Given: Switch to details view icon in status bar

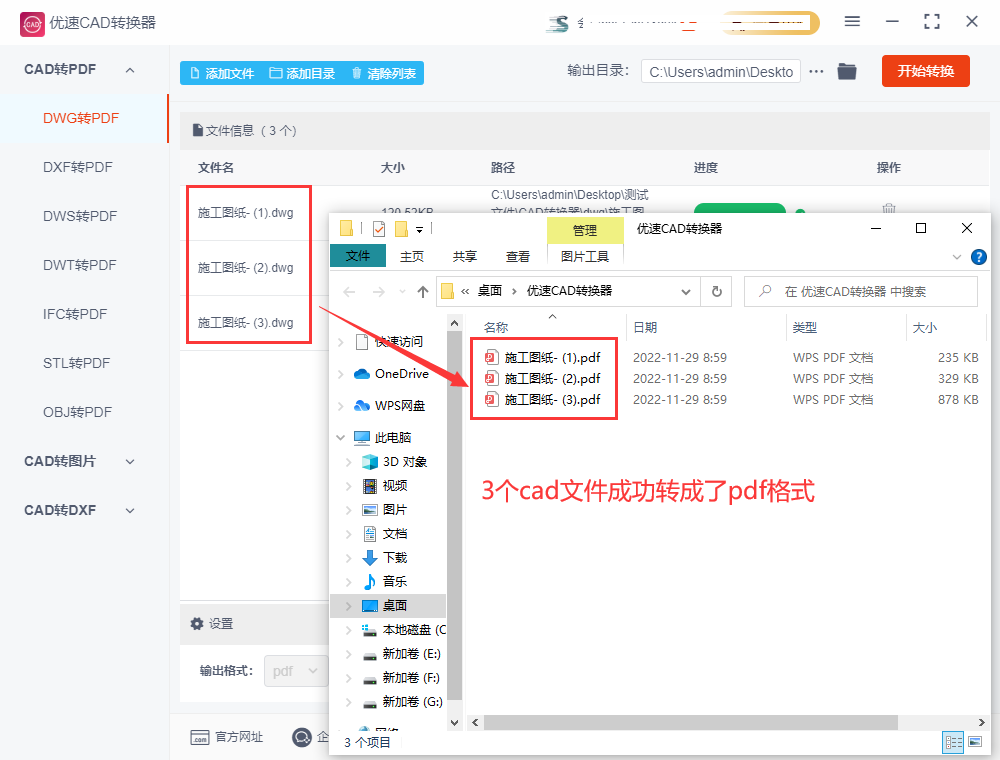Looking at the screenshot, I should pyautogui.click(x=953, y=742).
